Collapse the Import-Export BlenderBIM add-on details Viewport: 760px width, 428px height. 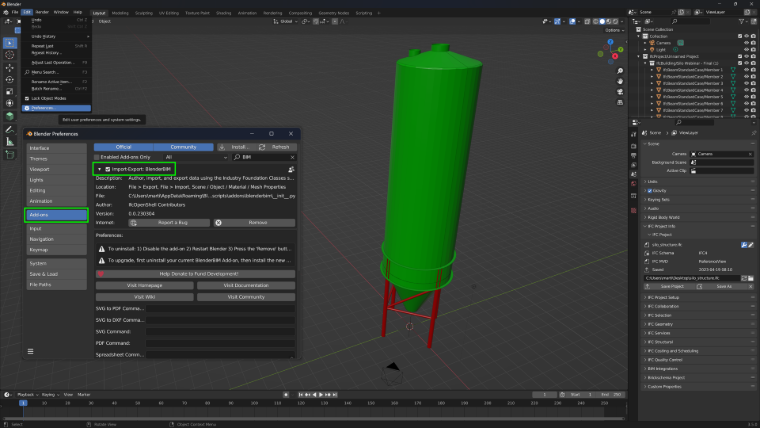(x=99, y=169)
